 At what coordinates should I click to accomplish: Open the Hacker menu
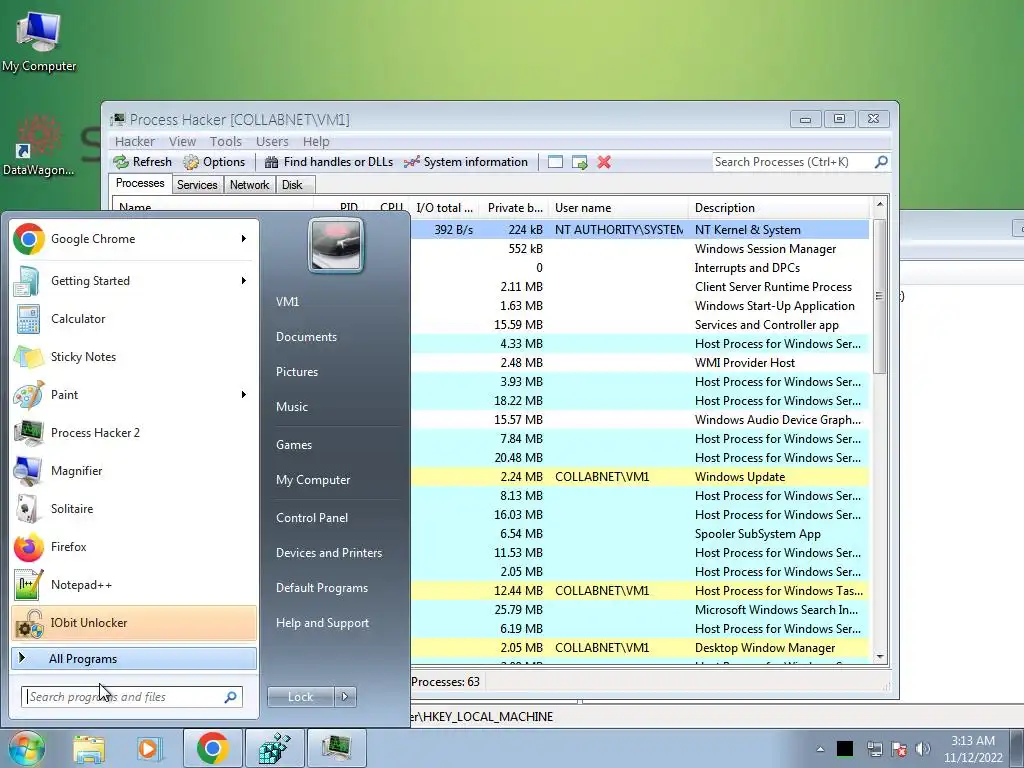[135, 141]
